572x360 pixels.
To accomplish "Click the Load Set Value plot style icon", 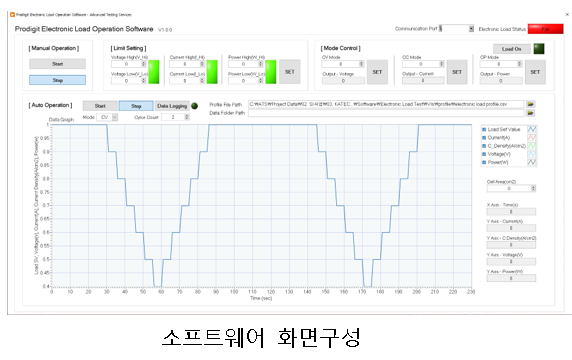I will click(x=532, y=129).
